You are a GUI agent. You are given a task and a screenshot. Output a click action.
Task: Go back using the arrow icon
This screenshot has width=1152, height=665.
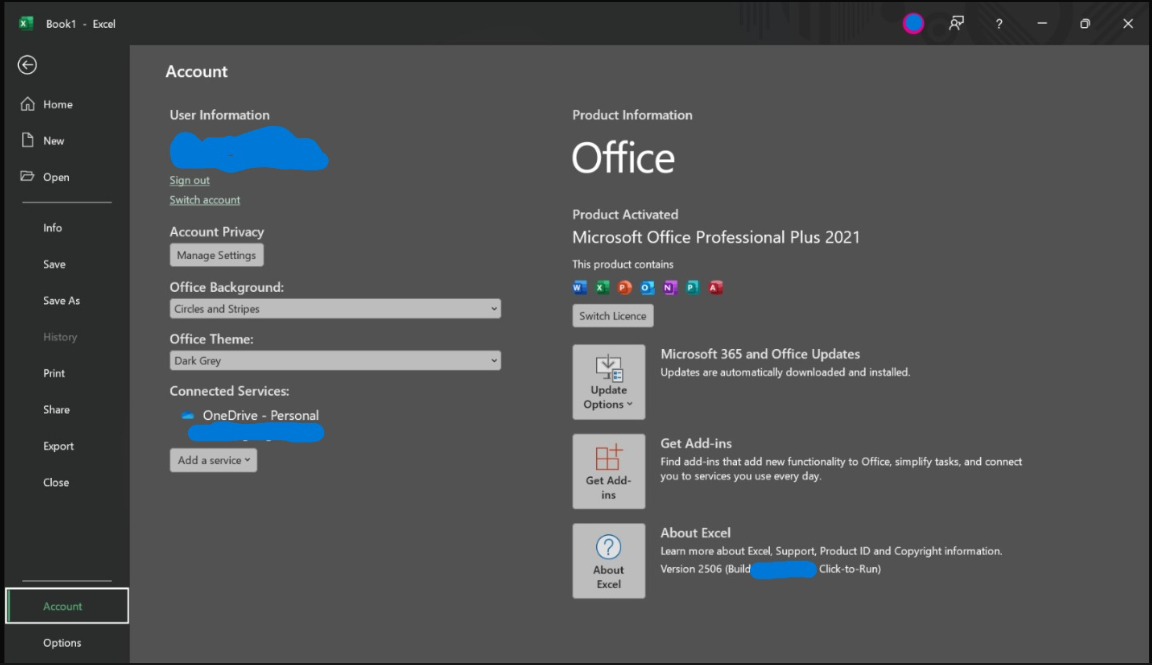(x=27, y=65)
